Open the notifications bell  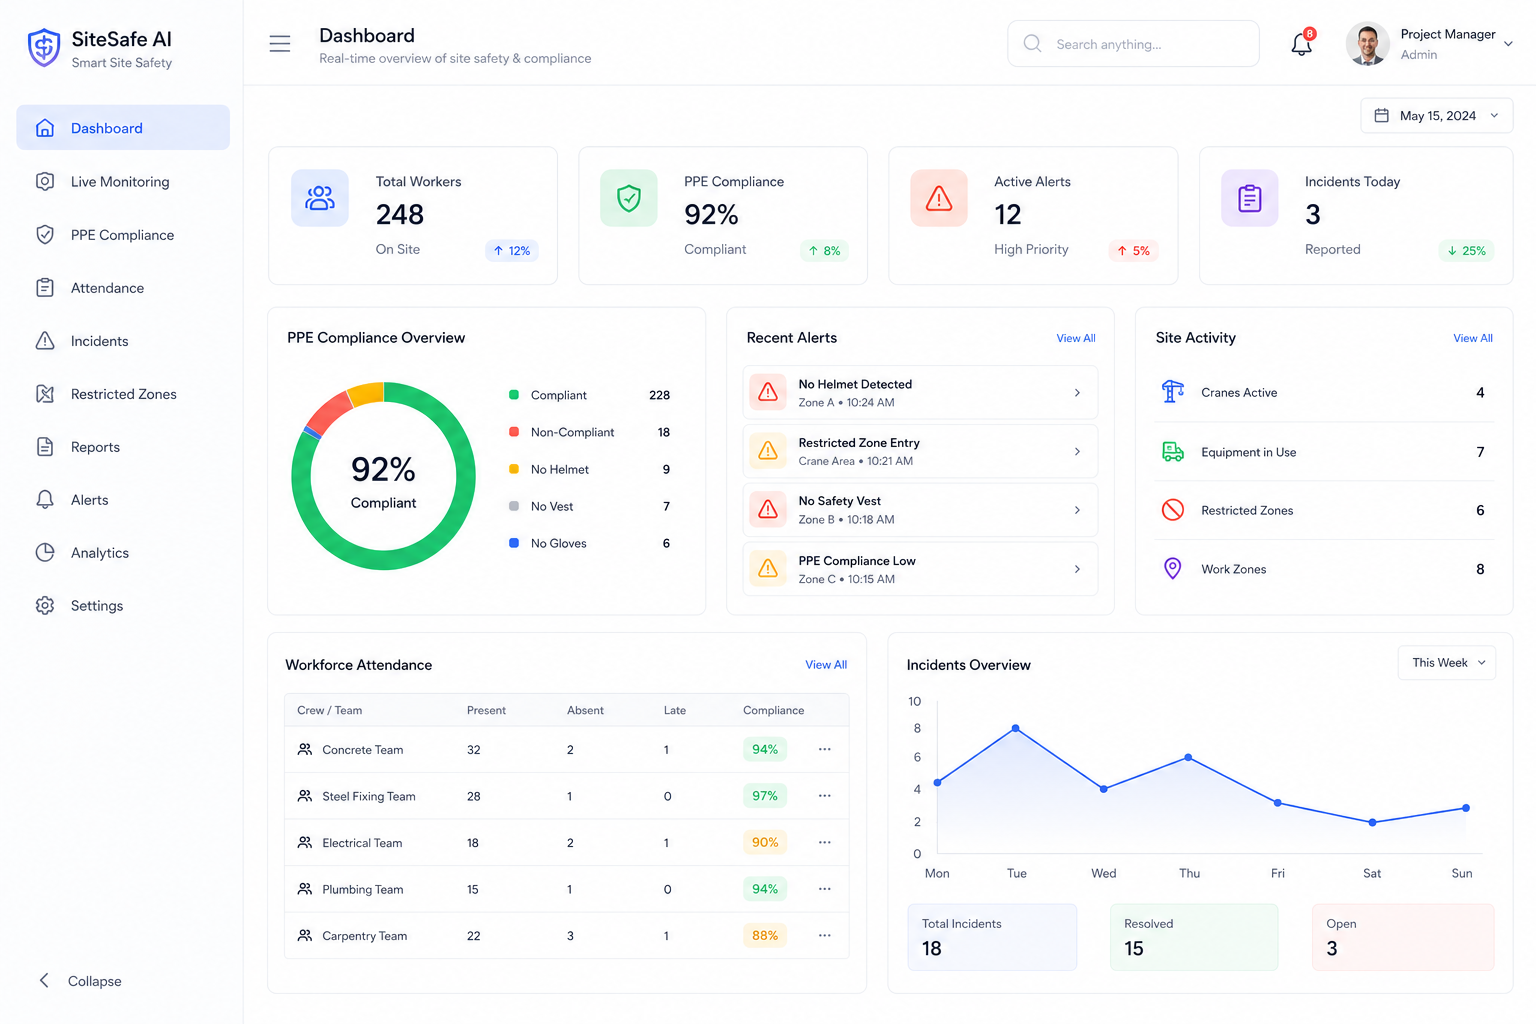point(1302,44)
